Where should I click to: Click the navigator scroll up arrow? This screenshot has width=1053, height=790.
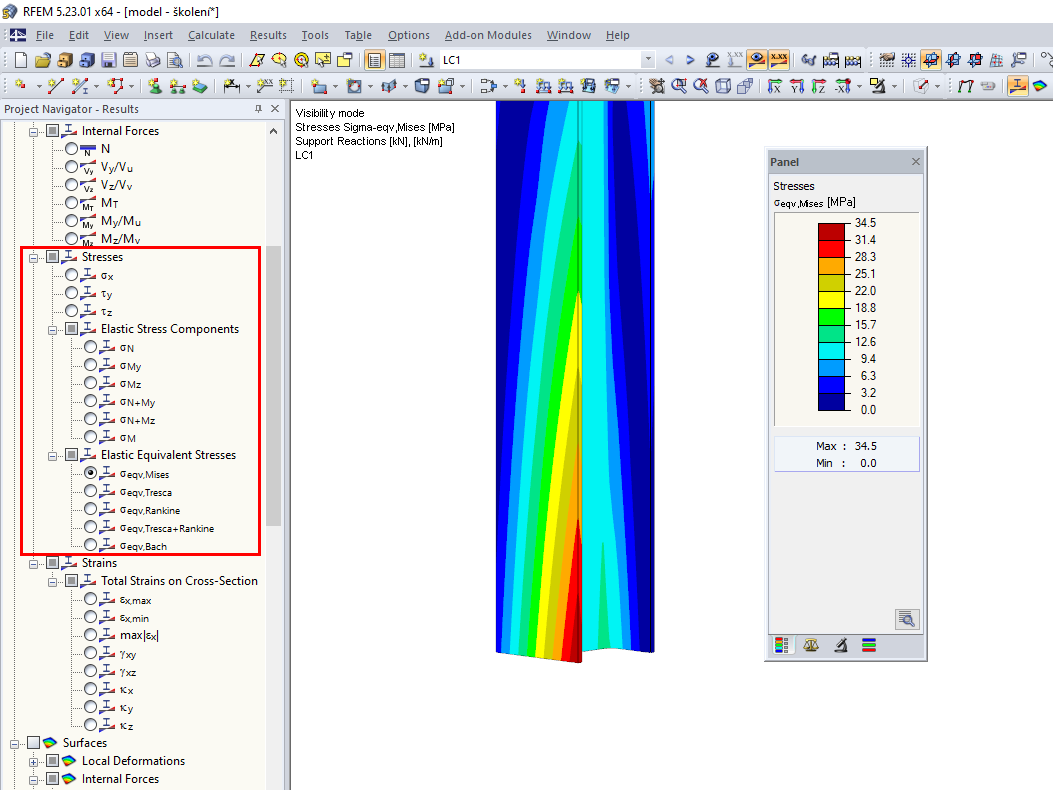tap(273, 131)
